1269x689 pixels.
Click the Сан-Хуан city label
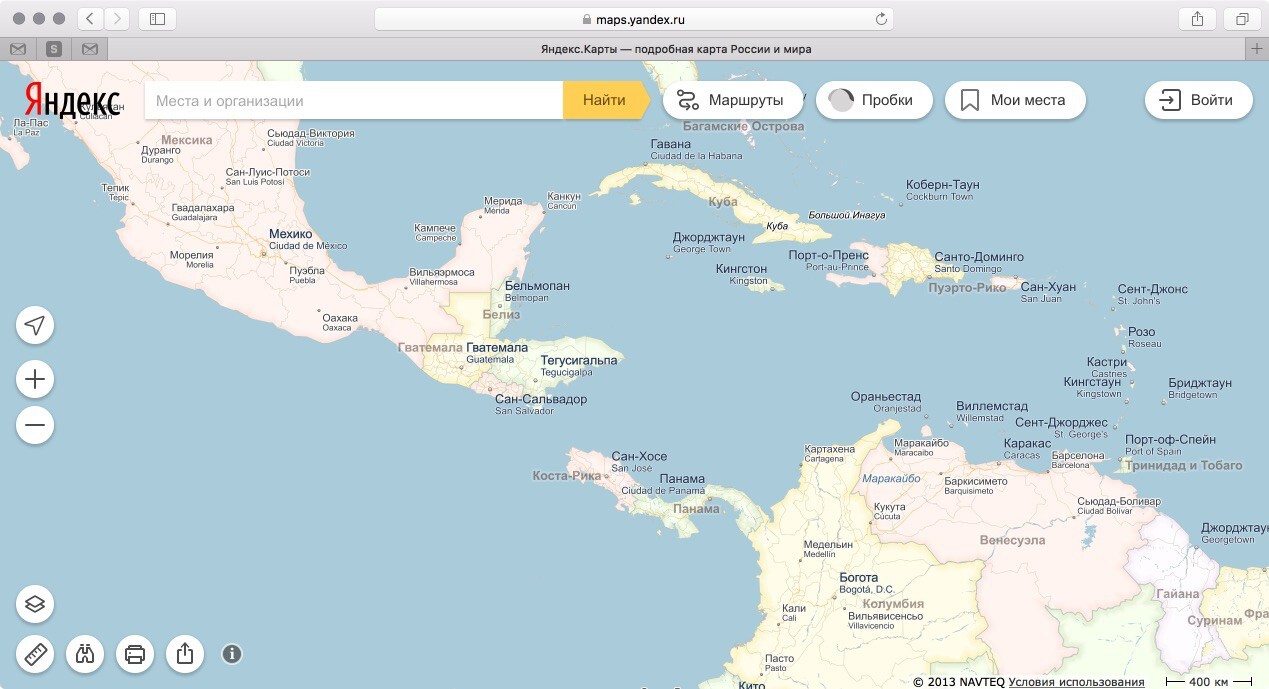[1048, 287]
